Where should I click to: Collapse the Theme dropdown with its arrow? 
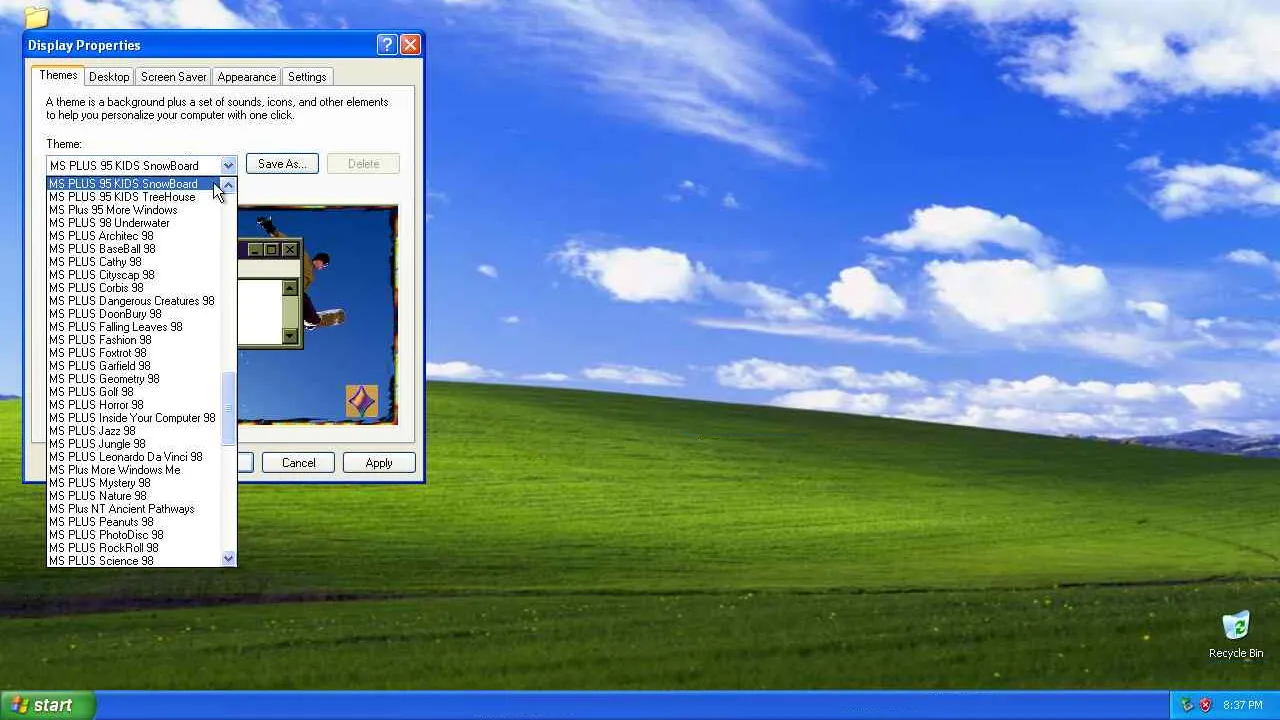[x=228, y=165]
